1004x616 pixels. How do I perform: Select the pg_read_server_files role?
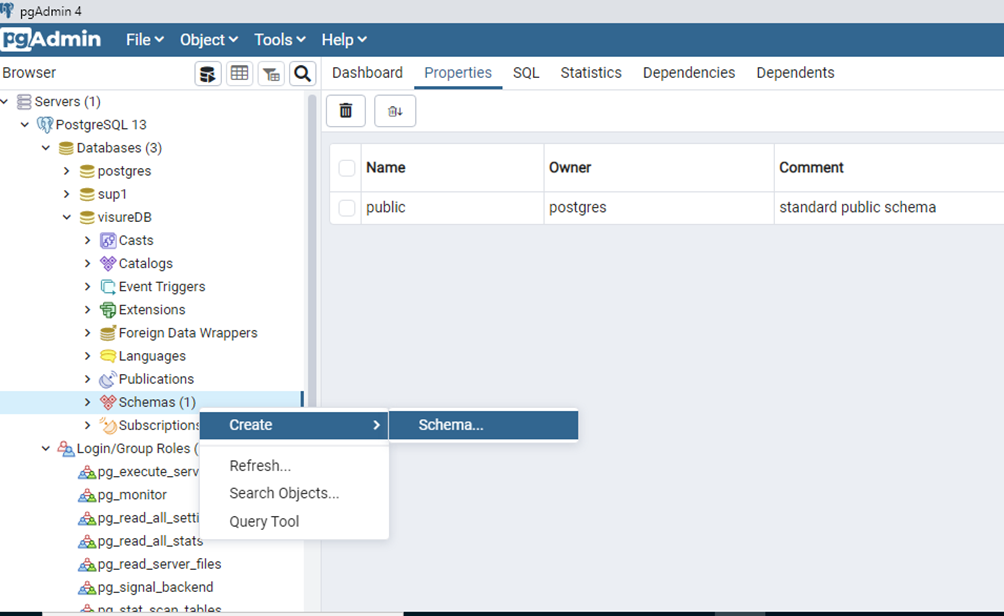[159, 564]
